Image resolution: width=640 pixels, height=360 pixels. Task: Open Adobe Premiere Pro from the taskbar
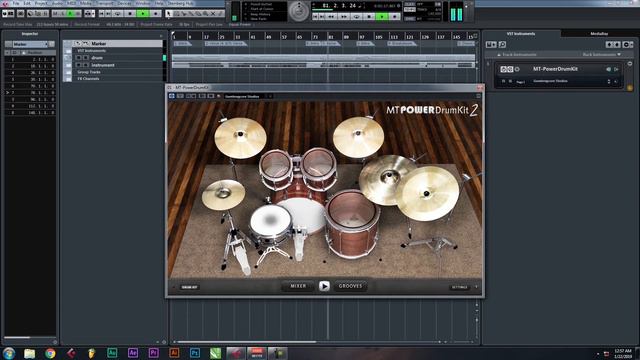[153, 353]
